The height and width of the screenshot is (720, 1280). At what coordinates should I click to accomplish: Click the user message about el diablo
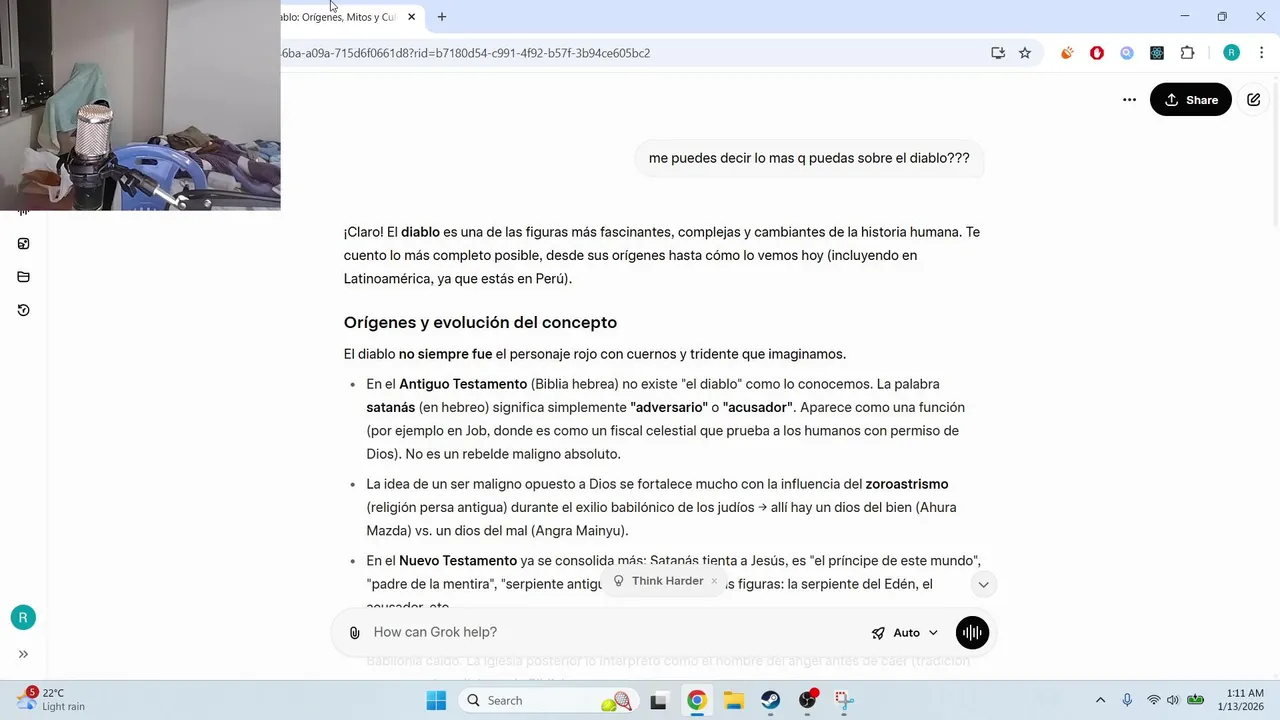[x=809, y=158]
